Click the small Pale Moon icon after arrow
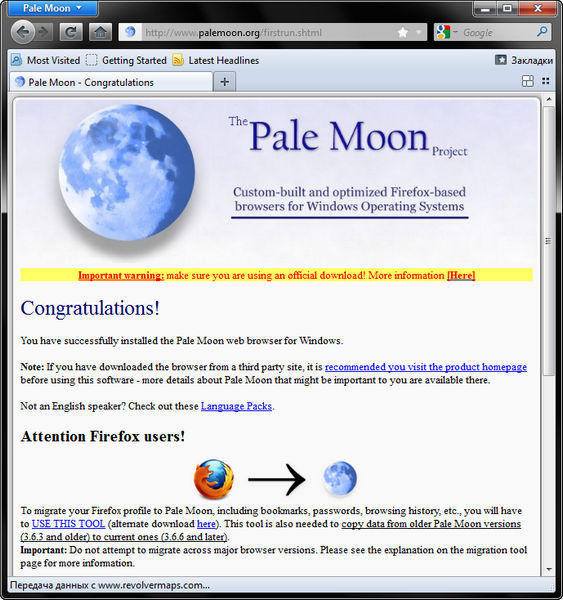The width and height of the screenshot is (563, 600). 339,478
